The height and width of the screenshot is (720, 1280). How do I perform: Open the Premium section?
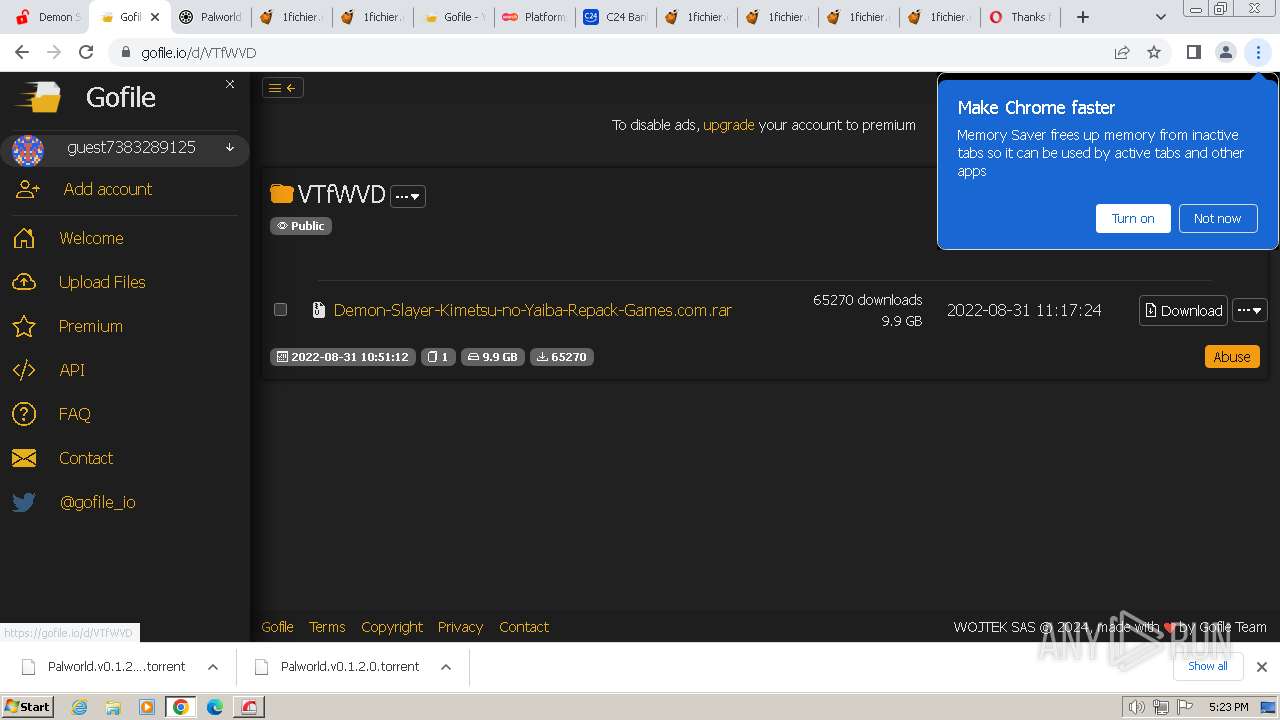pos(91,326)
